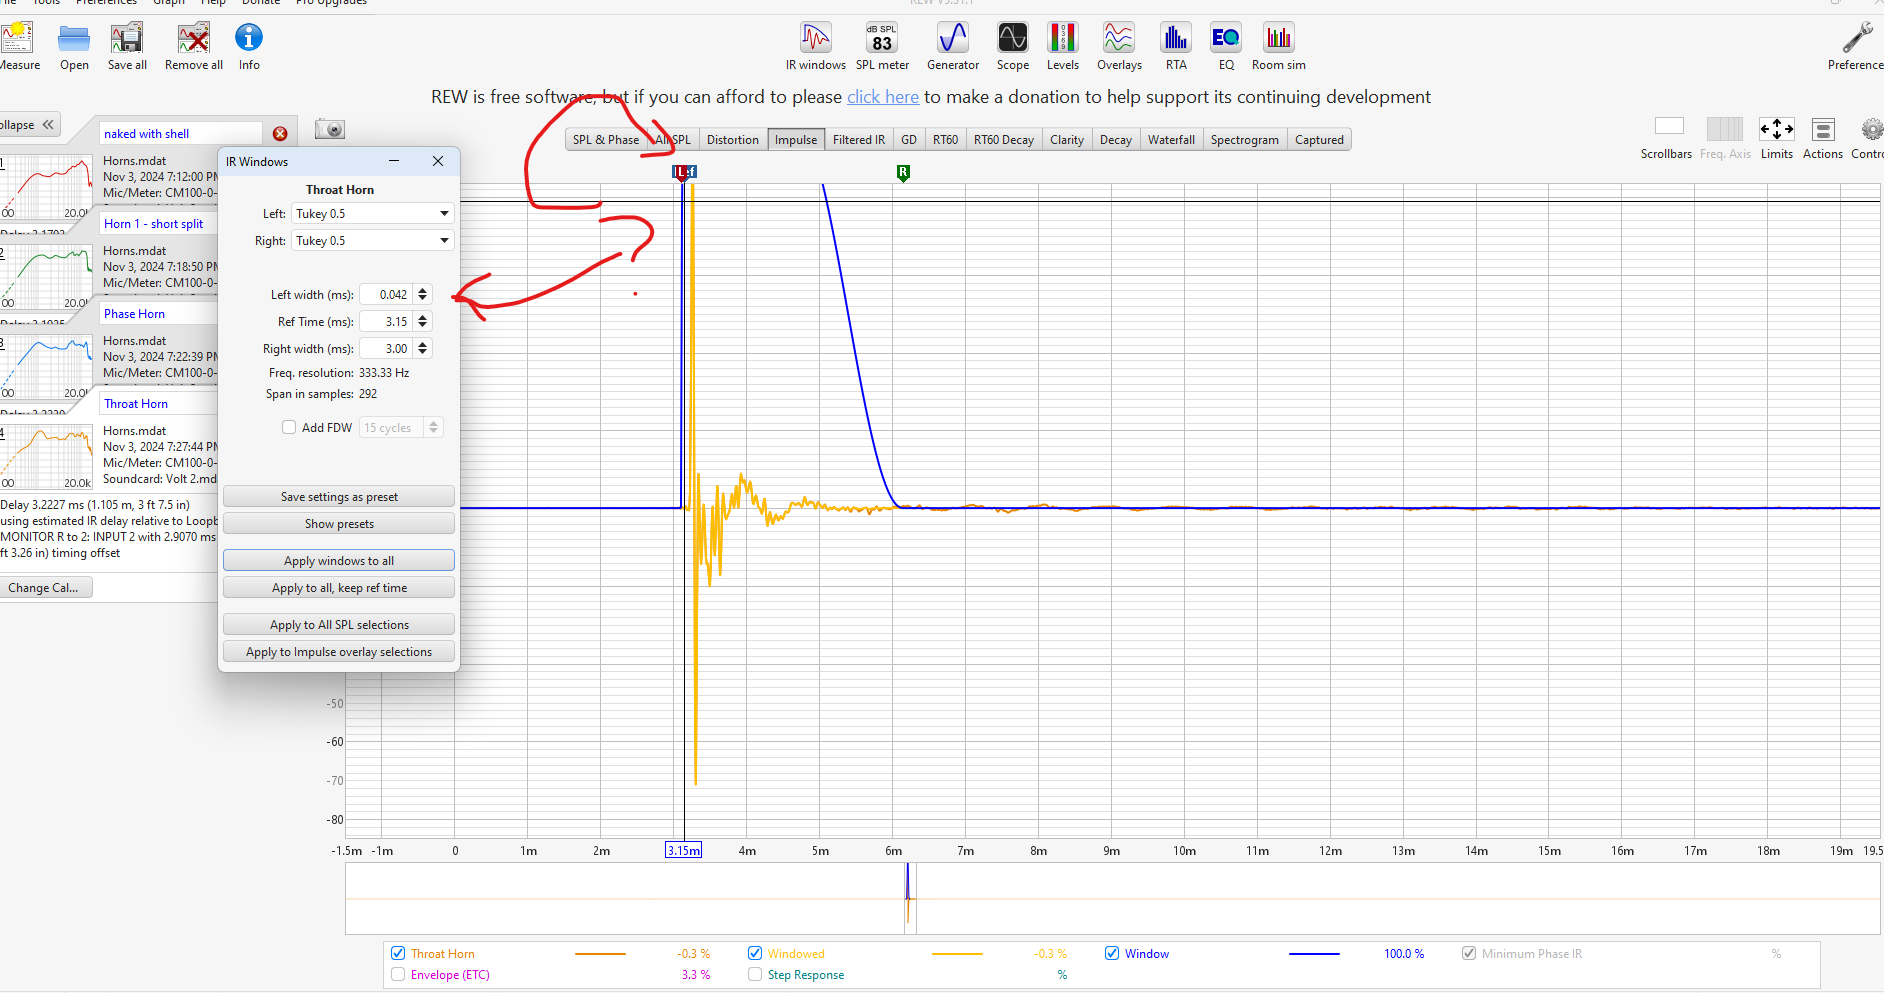The width and height of the screenshot is (1884, 993).
Task: Expand Left window type dropdown
Action: tap(444, 214)
